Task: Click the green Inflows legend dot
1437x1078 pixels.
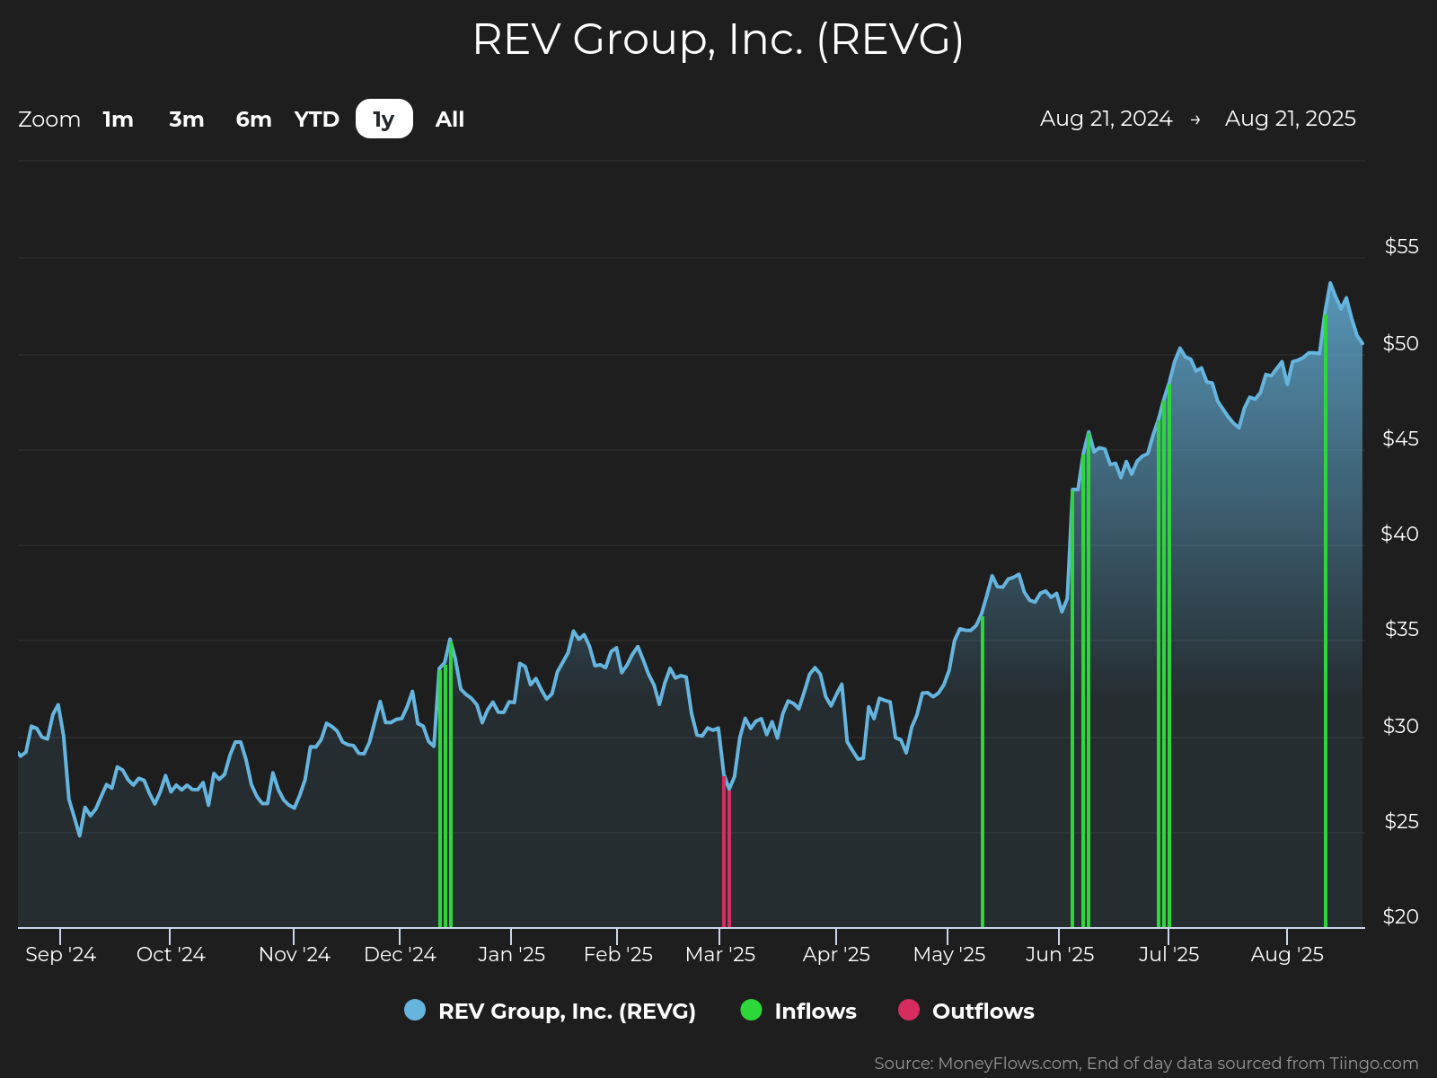Action: point(751,1010)
